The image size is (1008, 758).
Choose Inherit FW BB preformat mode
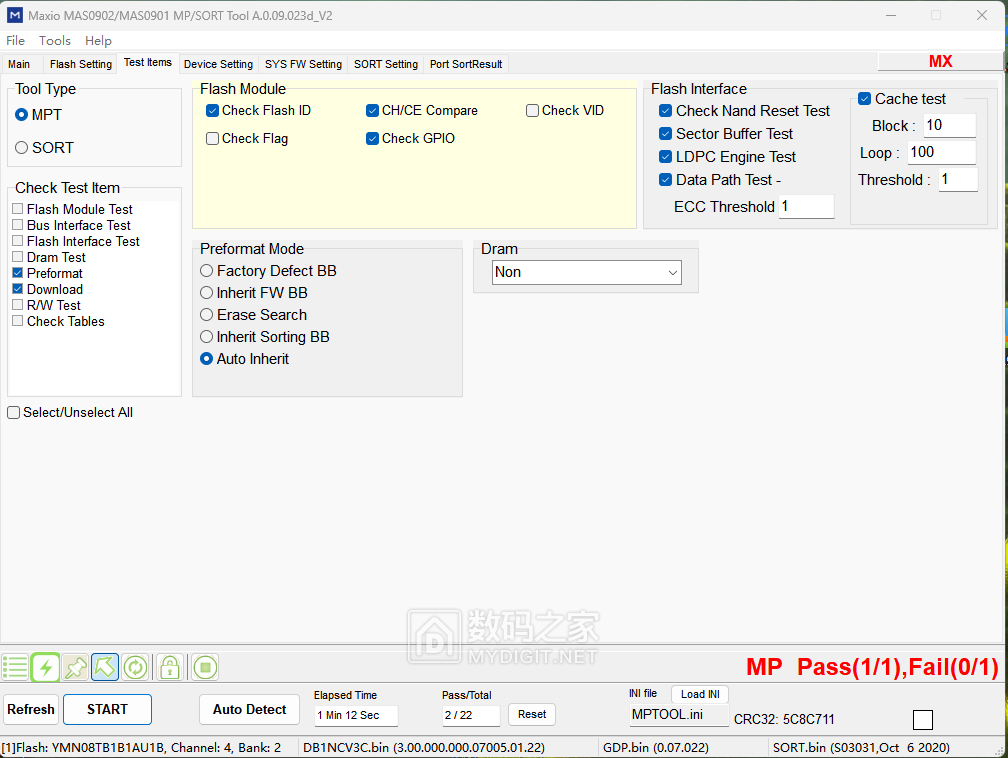point(206,293)
